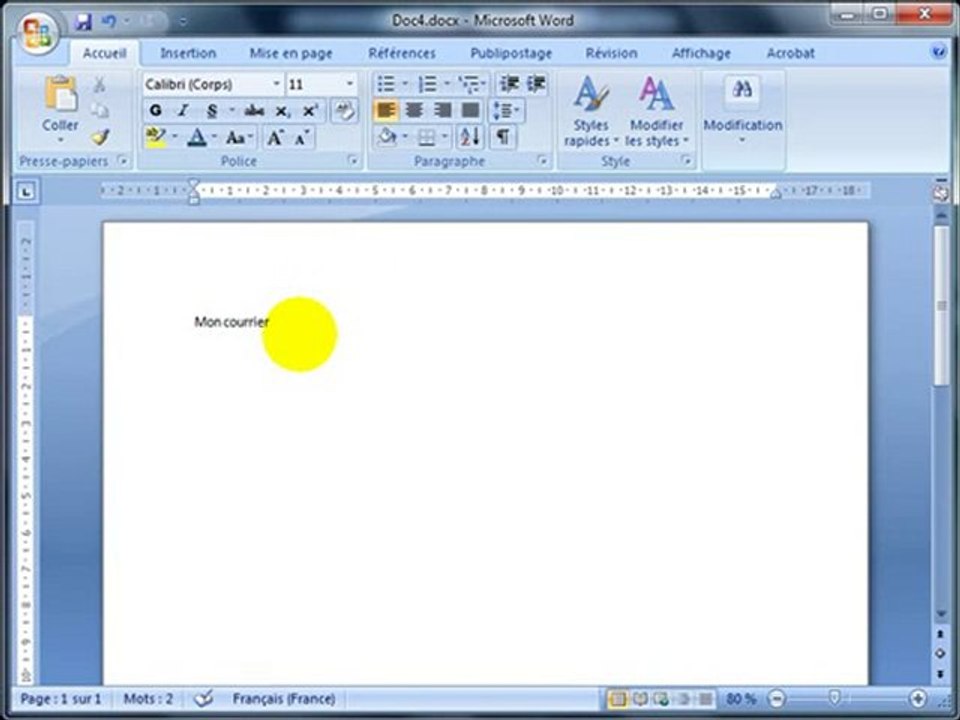Open the line spacing dropdown
960x720 pixels.
pyautogui.click(x=507, y=111)
